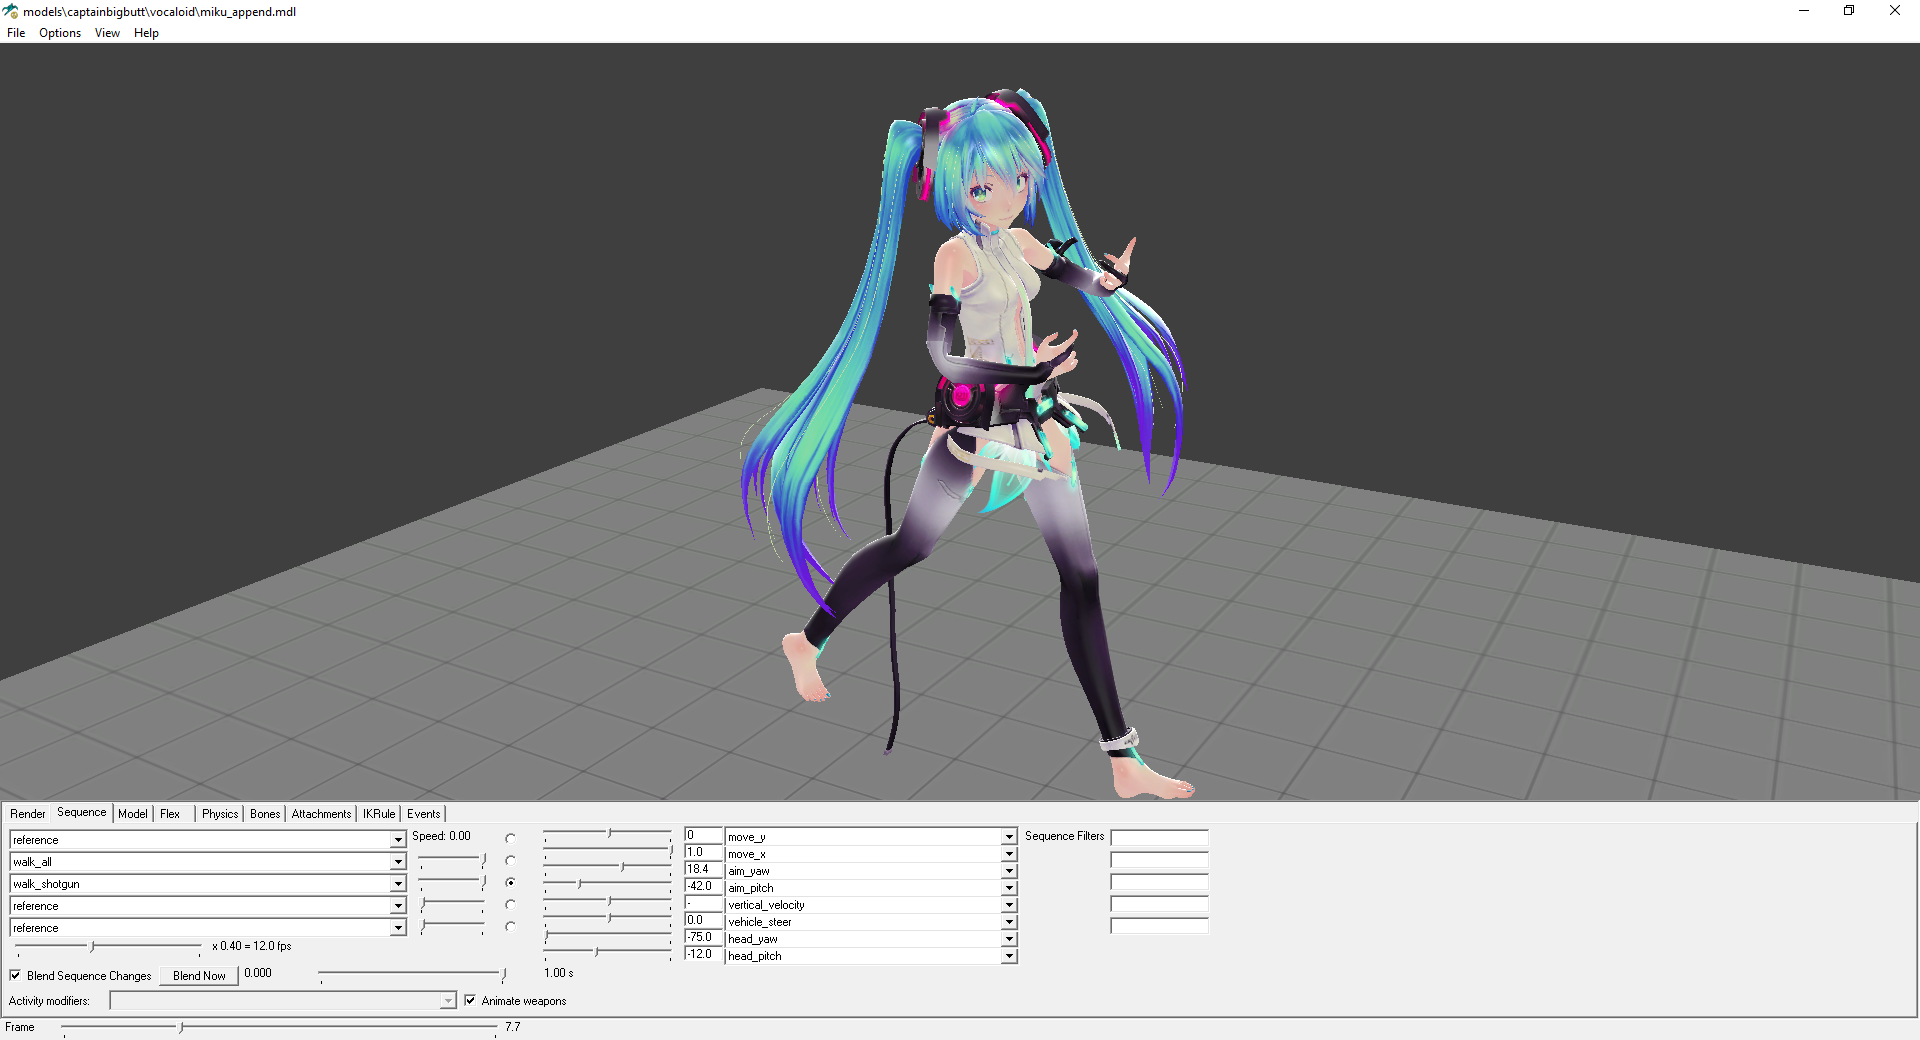The width and height of the screenshot is (1920, 1040).
Task: Open the move_y pose parameter dropdown
Action: [1009, 837]
